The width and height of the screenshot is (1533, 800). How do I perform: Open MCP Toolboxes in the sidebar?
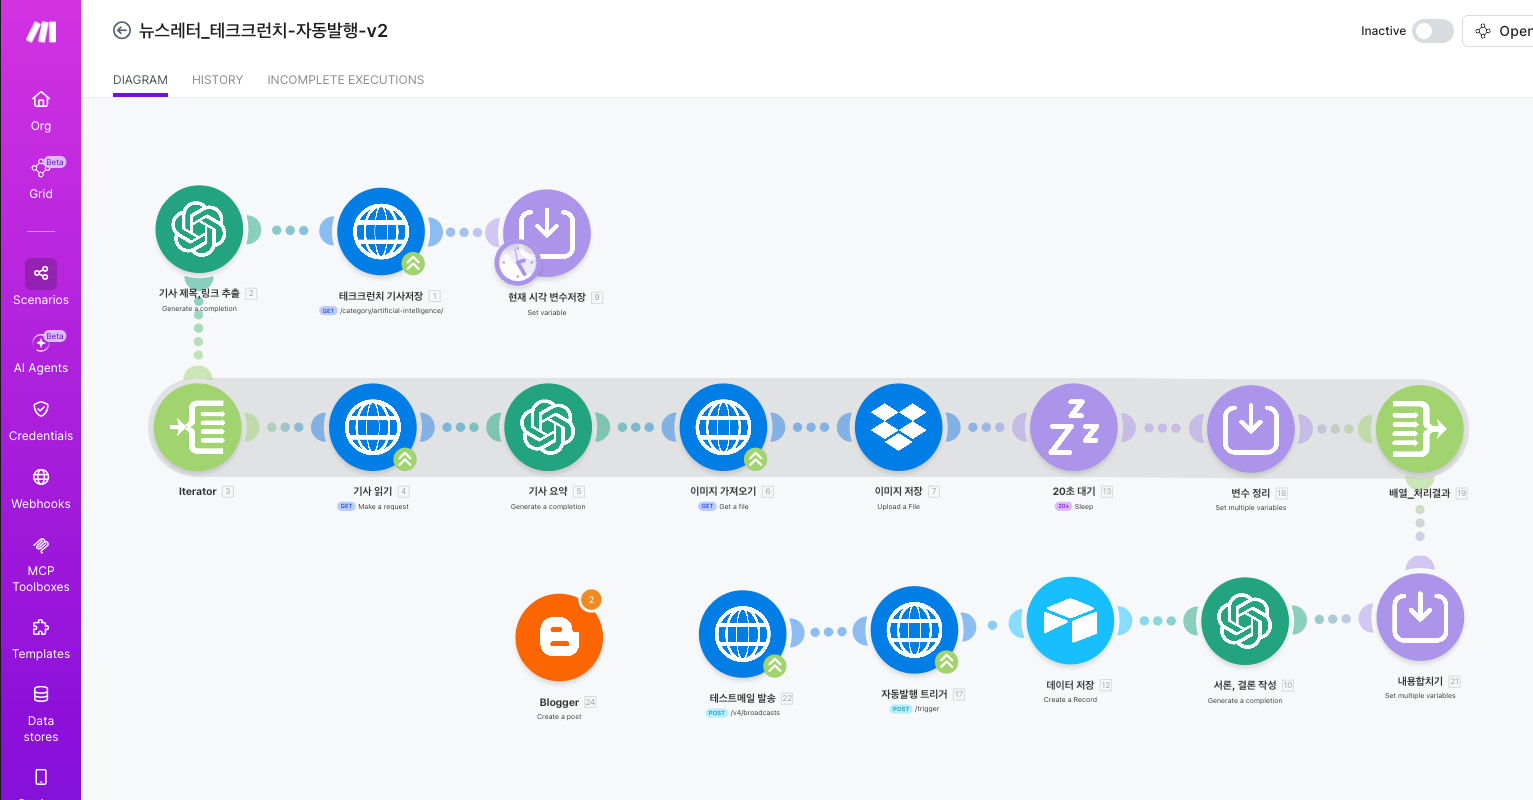[41, 564]
